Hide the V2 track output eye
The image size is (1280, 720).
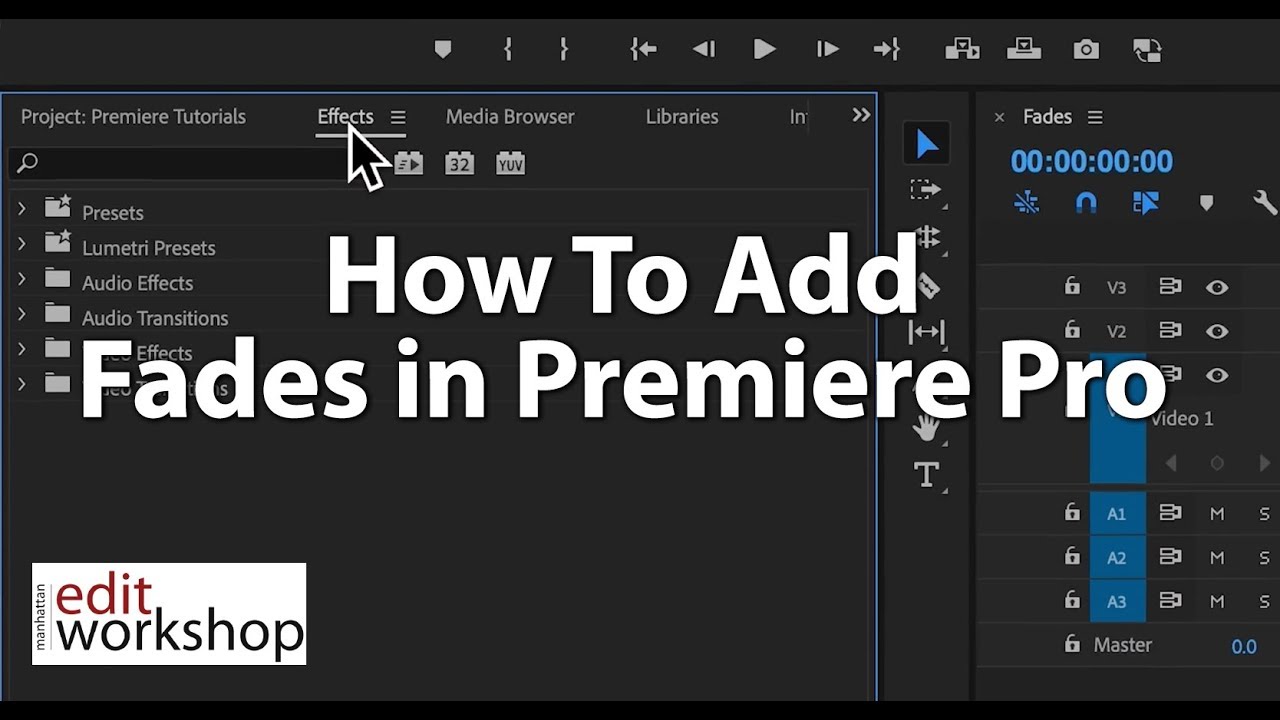(1217, 331)
